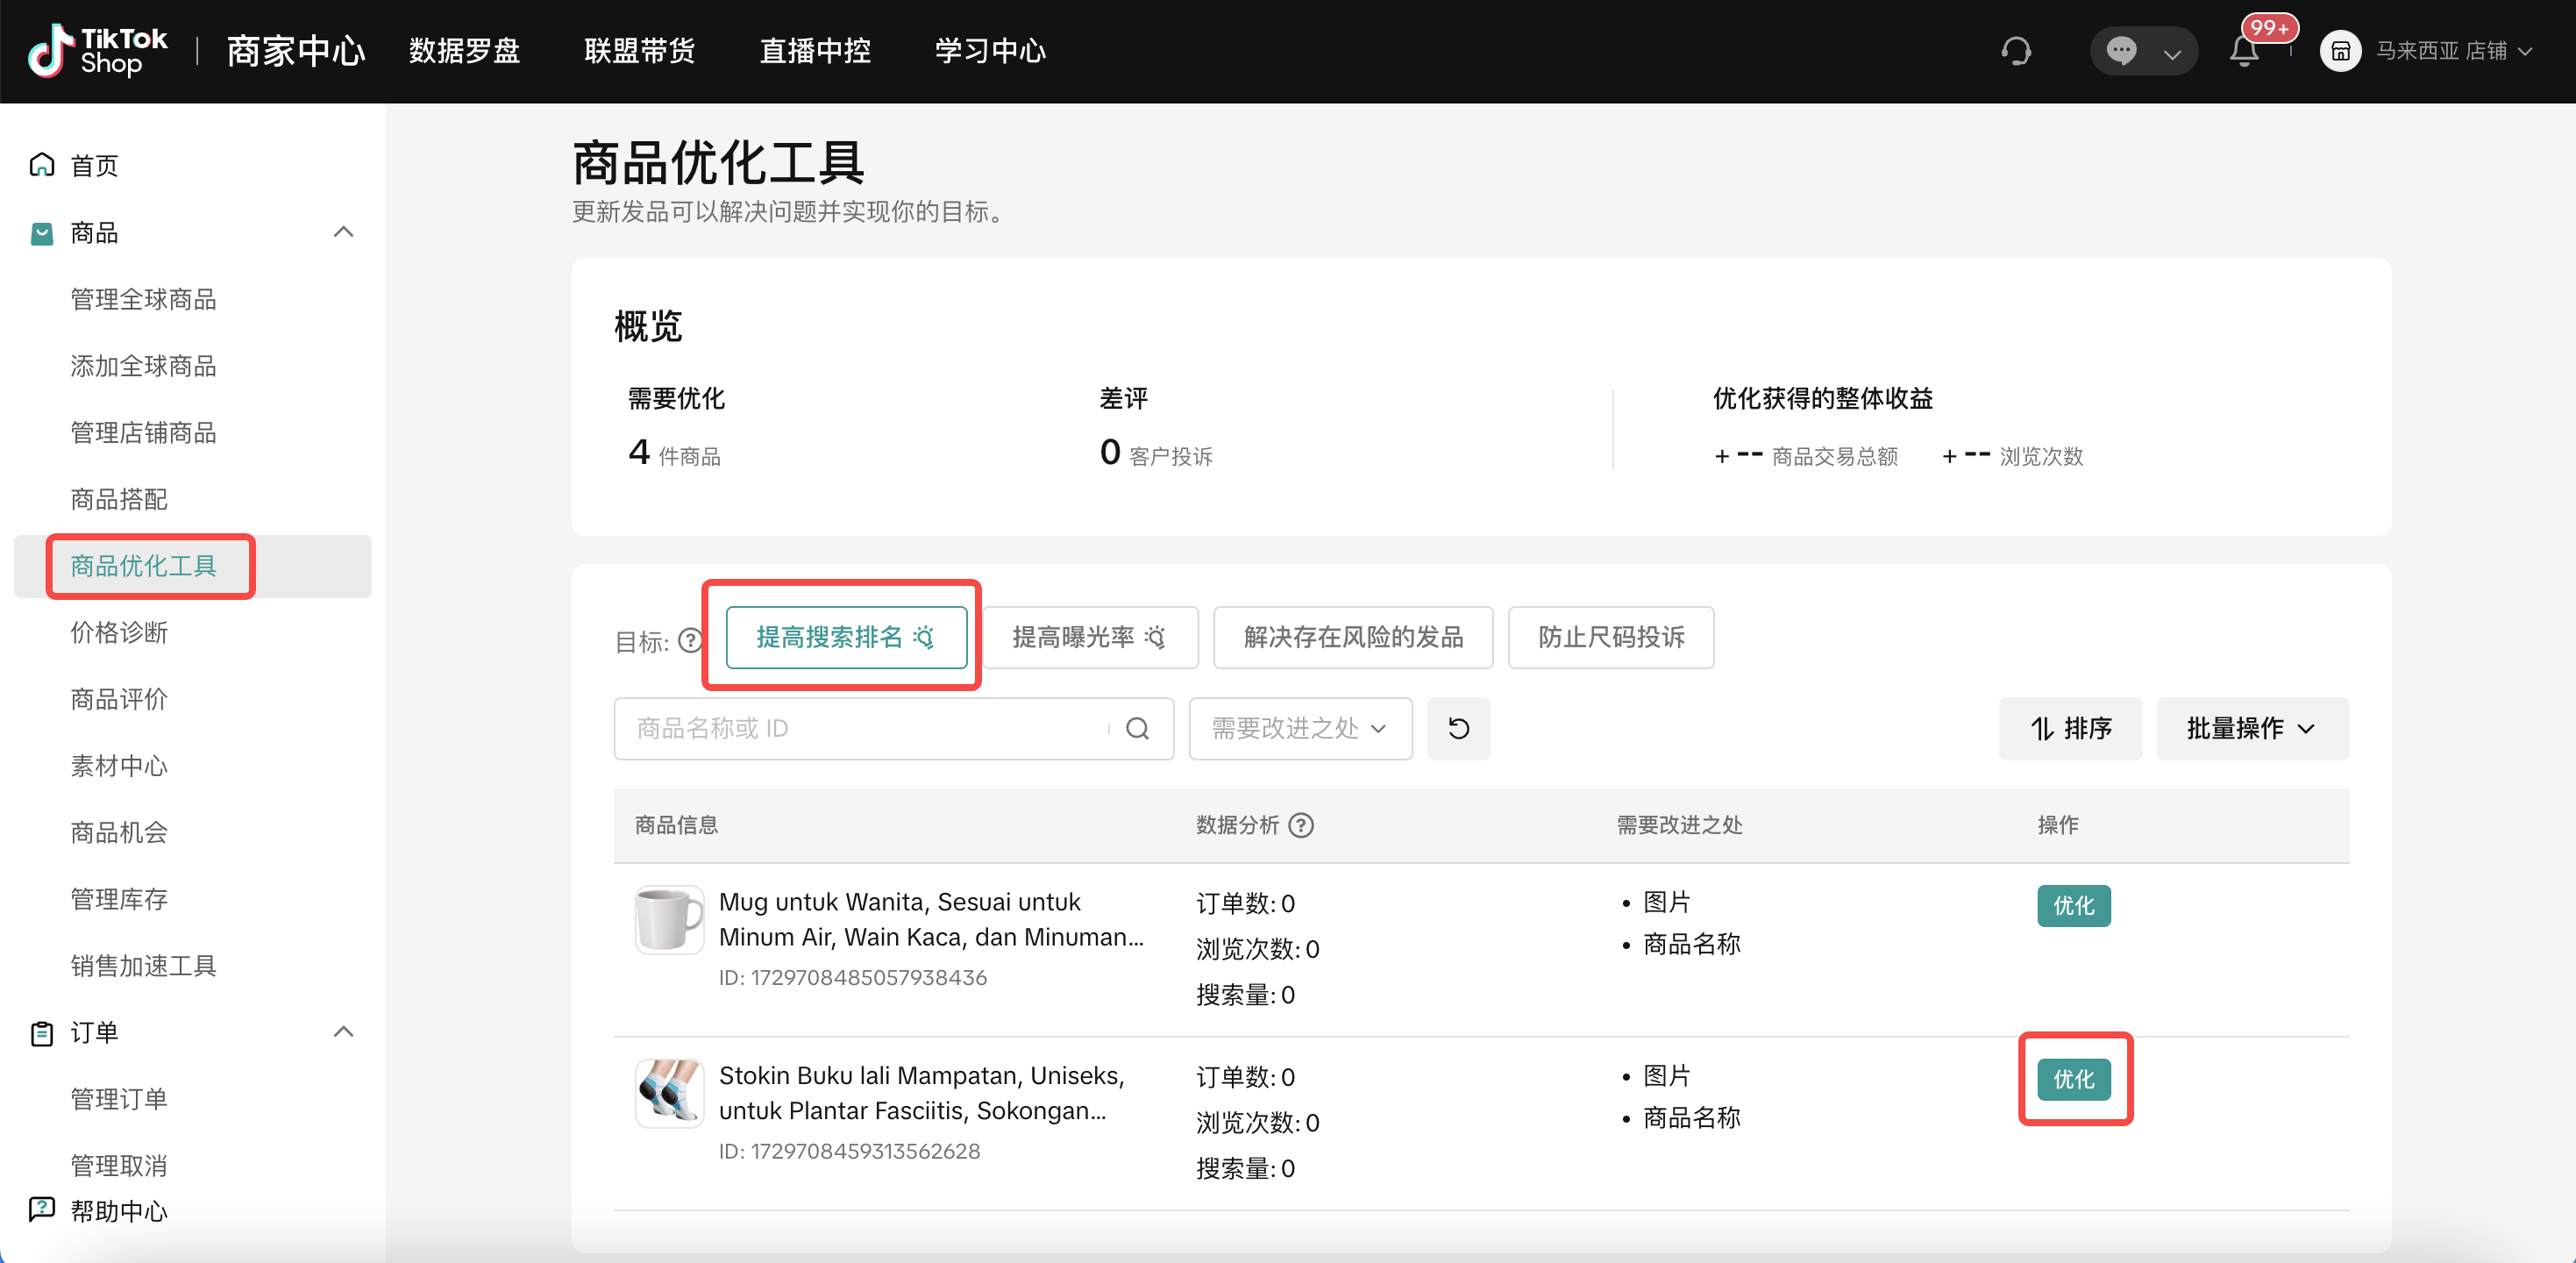Open the chat message bubble icon
2576x1263 pixels.
(2121, 51)
